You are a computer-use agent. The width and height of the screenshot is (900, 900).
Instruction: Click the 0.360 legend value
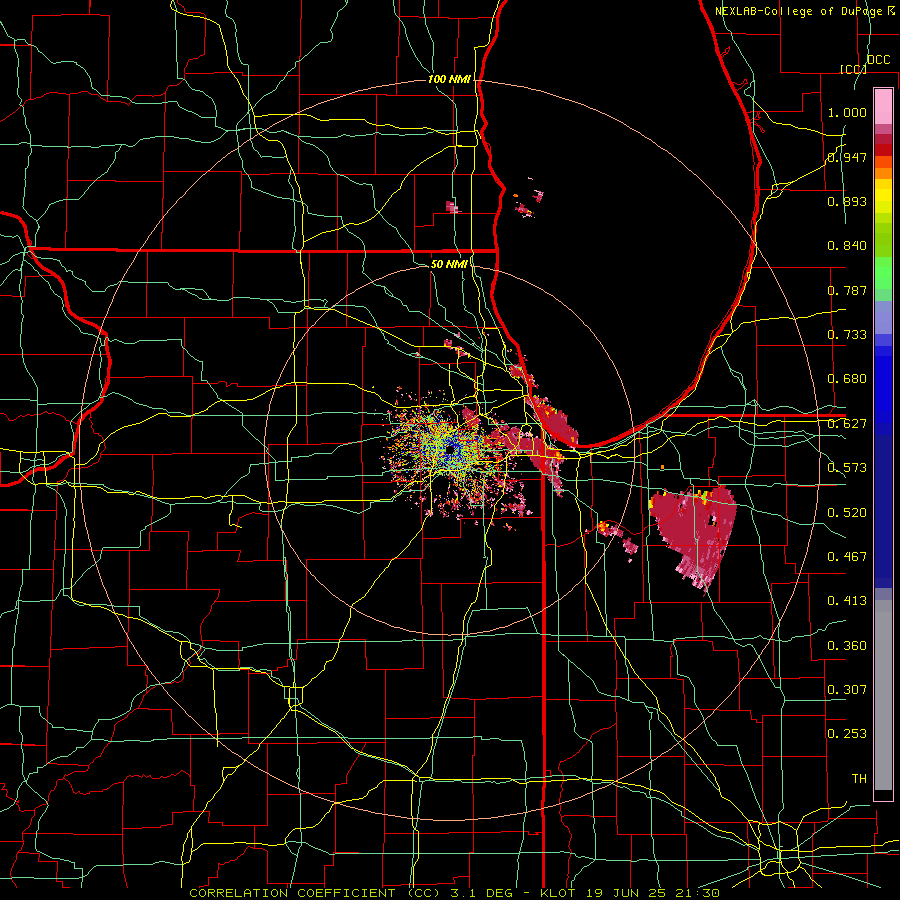(847, 646)
